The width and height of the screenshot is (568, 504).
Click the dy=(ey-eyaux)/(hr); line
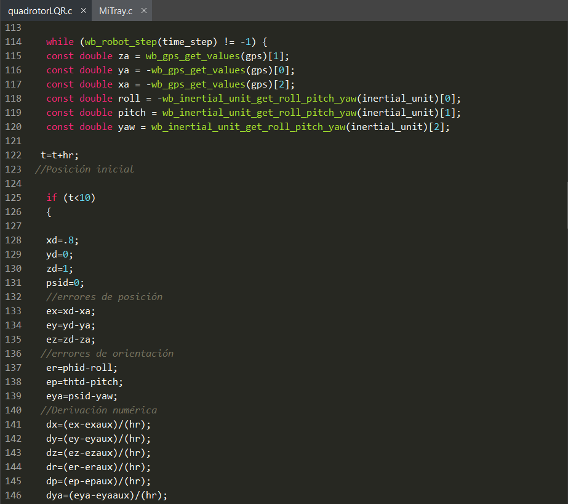99,438
